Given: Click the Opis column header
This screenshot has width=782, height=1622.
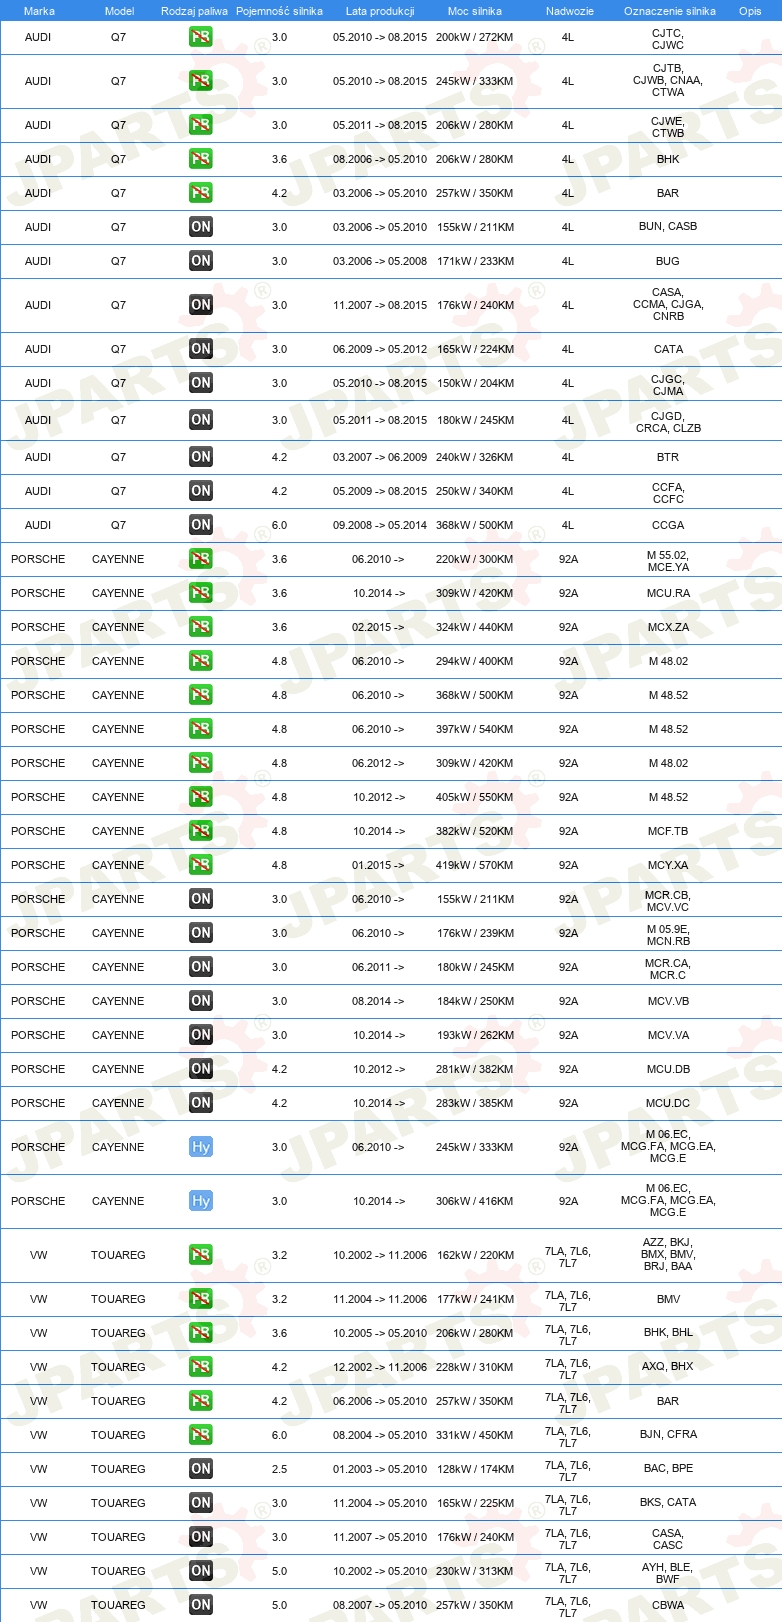Looking at the screenshot, I should coord(750,11).
